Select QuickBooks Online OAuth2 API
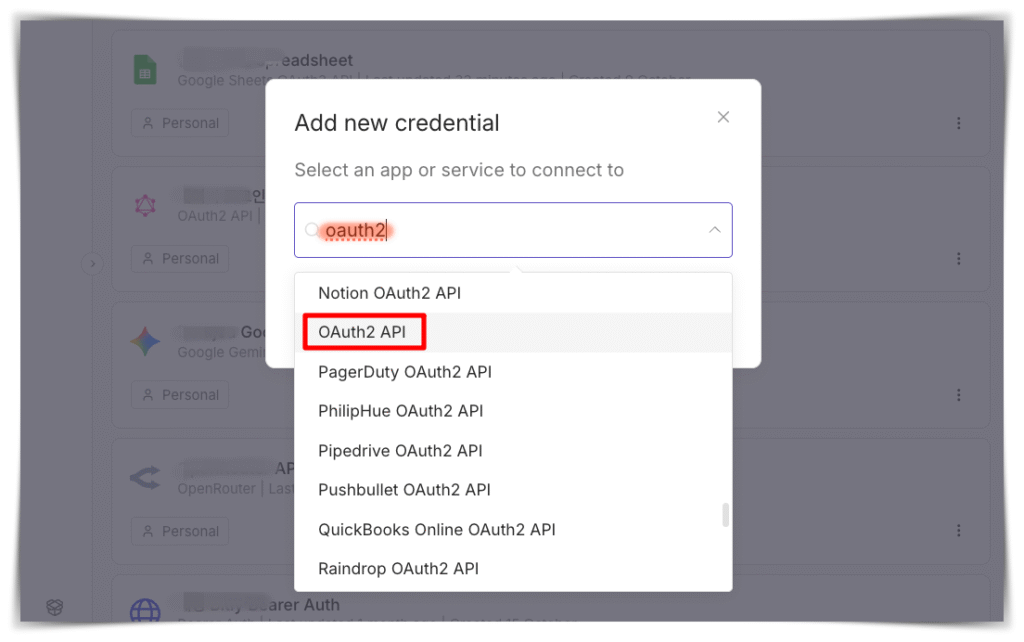 pos(436,529)
